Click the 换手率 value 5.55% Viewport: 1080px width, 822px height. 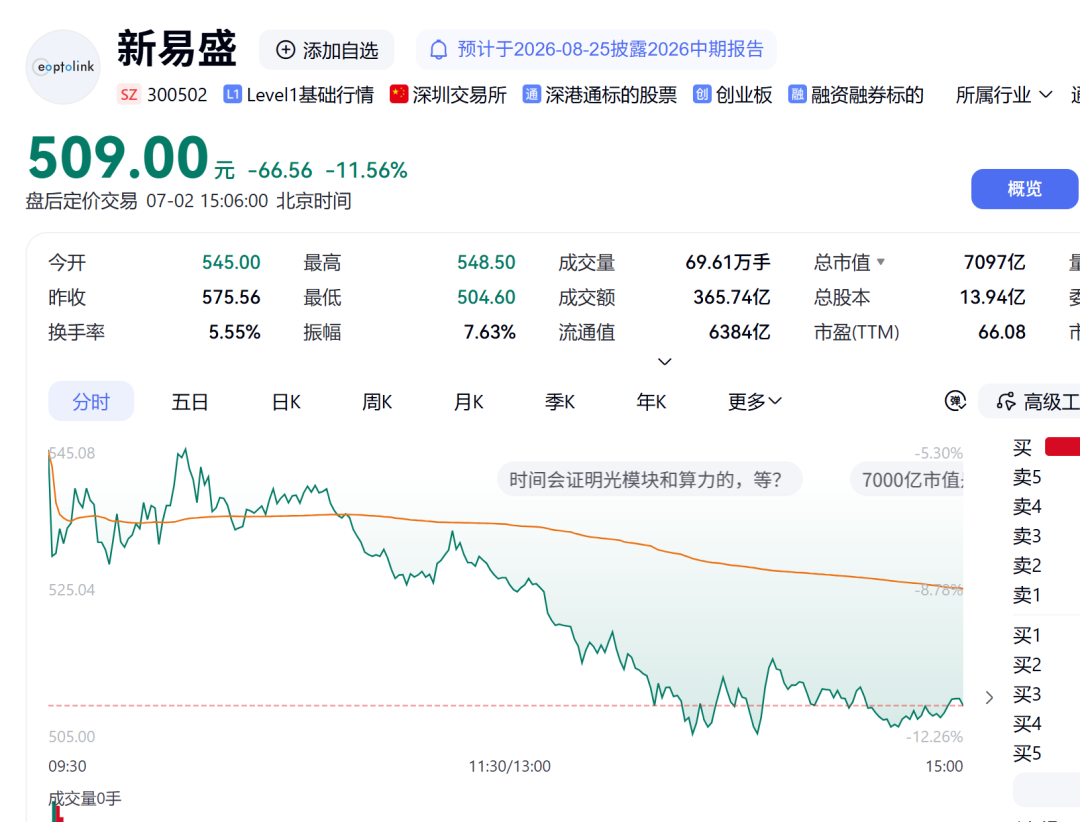234,333
